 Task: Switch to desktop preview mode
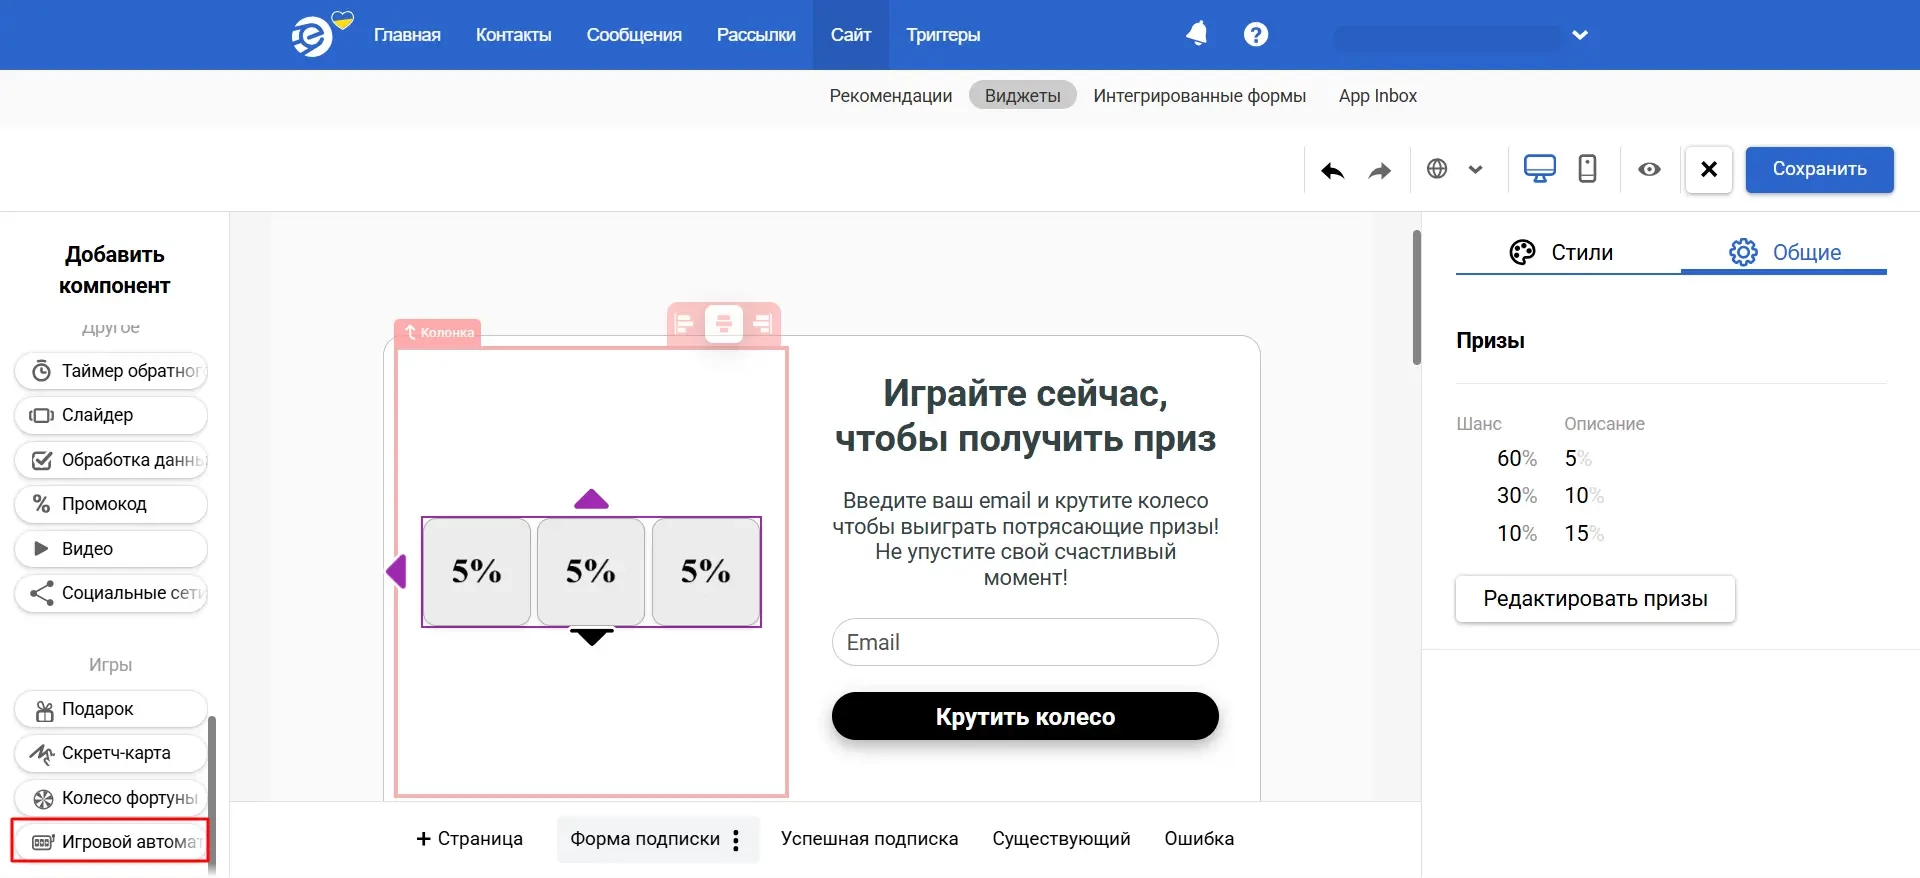1539,169
